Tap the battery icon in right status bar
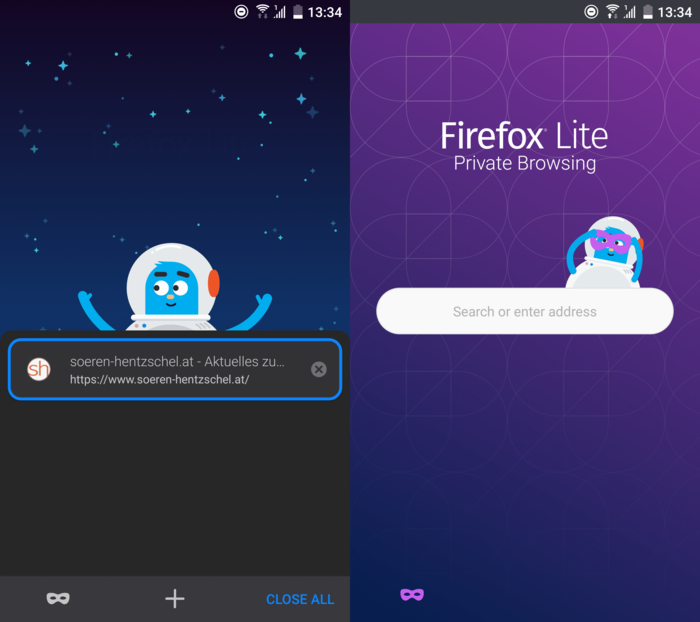Image resolution: width=700 pixels, height=622 pixels. (648, 12)
